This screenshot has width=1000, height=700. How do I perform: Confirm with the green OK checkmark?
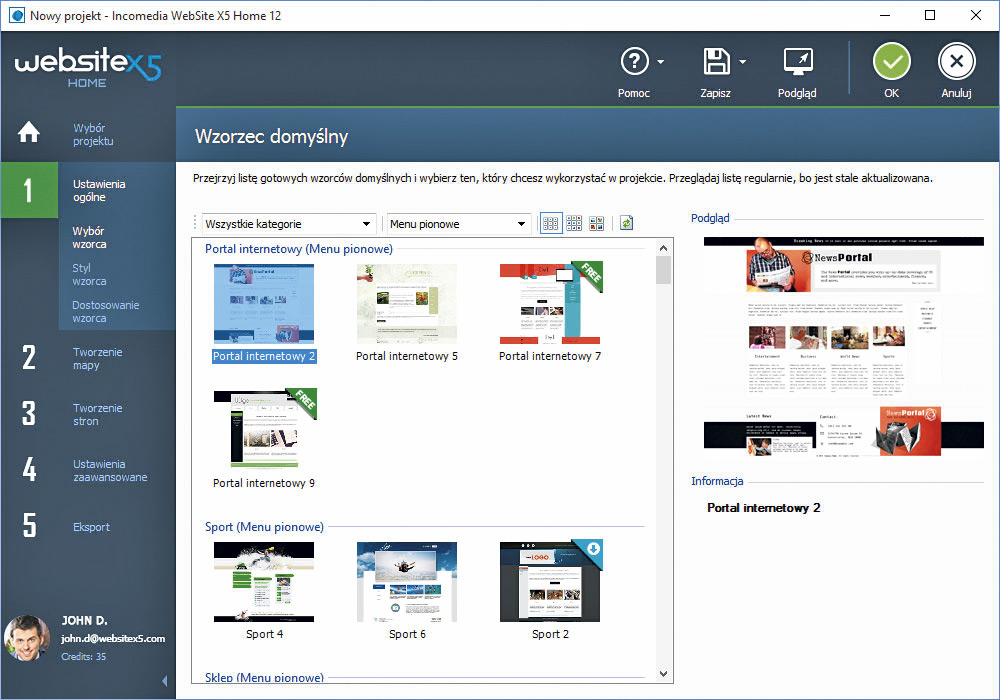pyautogui.click(x=891, y=62)
